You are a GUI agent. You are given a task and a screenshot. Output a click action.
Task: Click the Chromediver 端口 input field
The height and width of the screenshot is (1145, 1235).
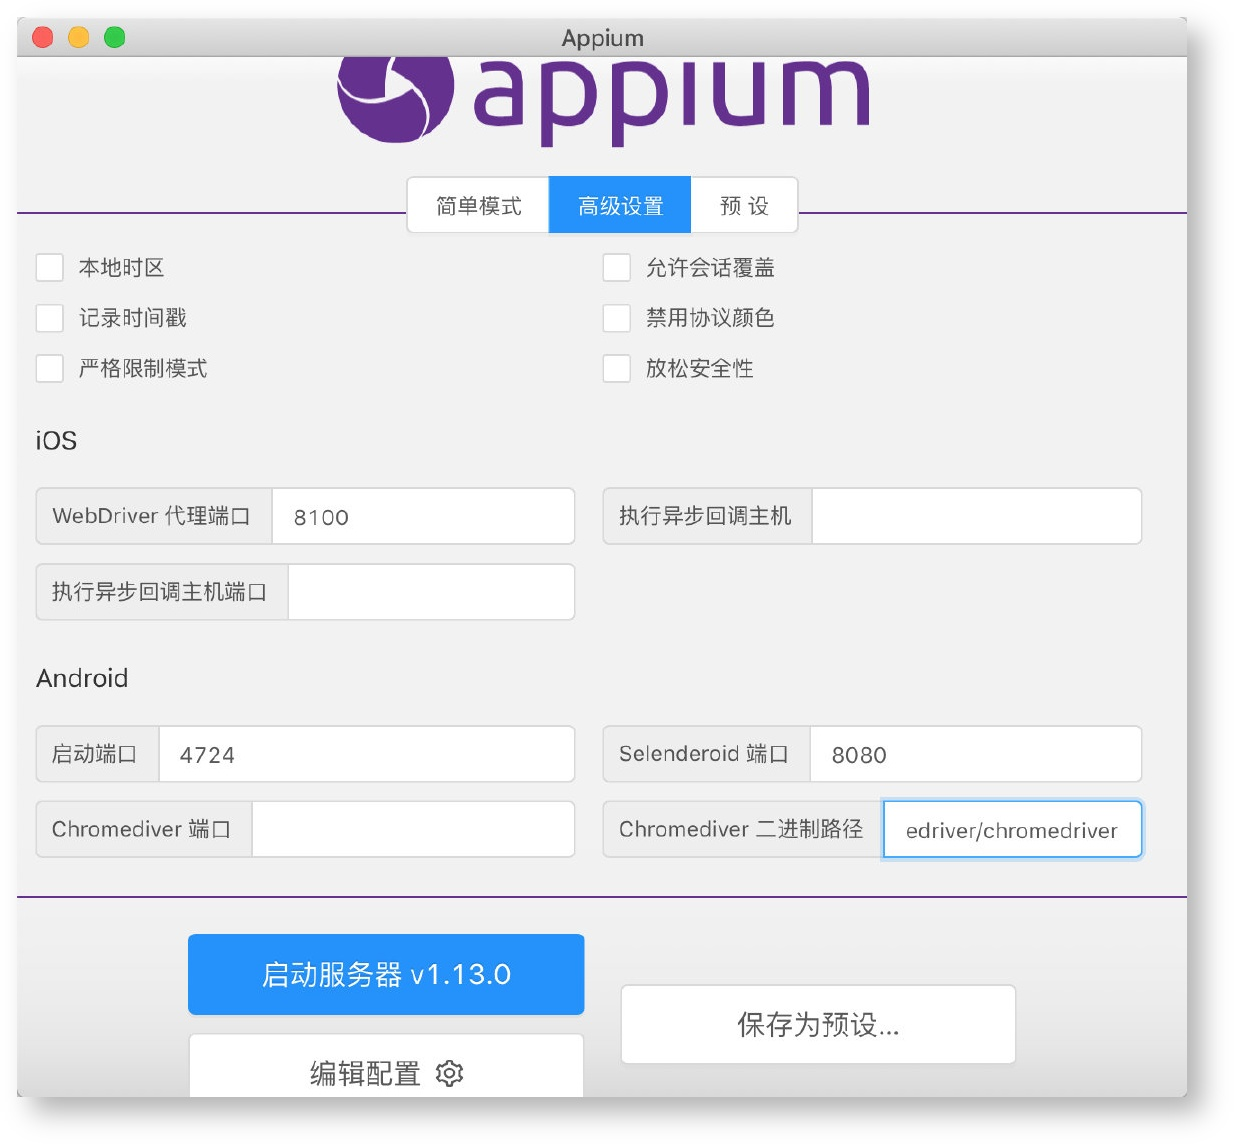click(413, 829)
